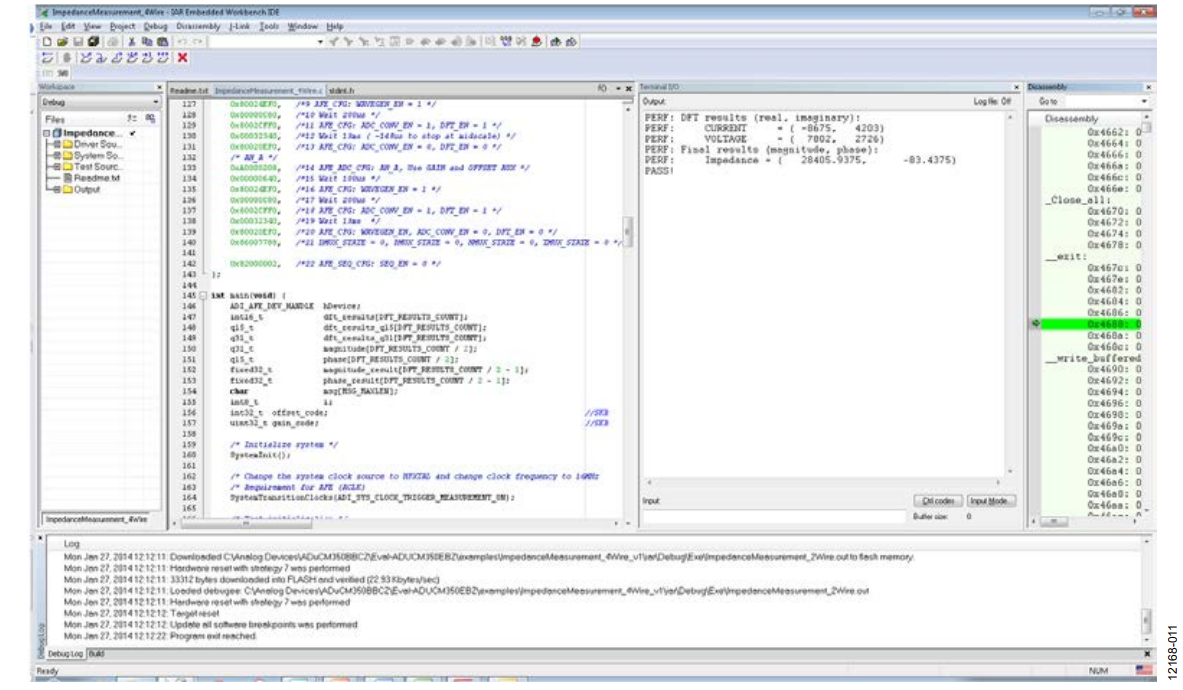Select the ImpedanceMeasurement_4Wire workspace tab
The width and height of the screenshot is (1183, 690).
tap(96, 520)
